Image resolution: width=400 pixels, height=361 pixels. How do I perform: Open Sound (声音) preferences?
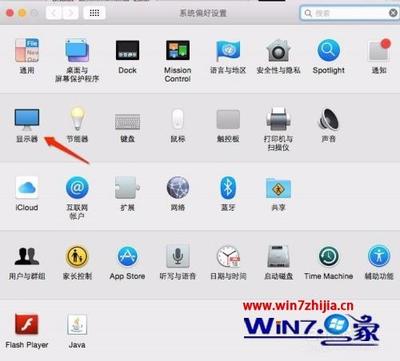[328, 119]
